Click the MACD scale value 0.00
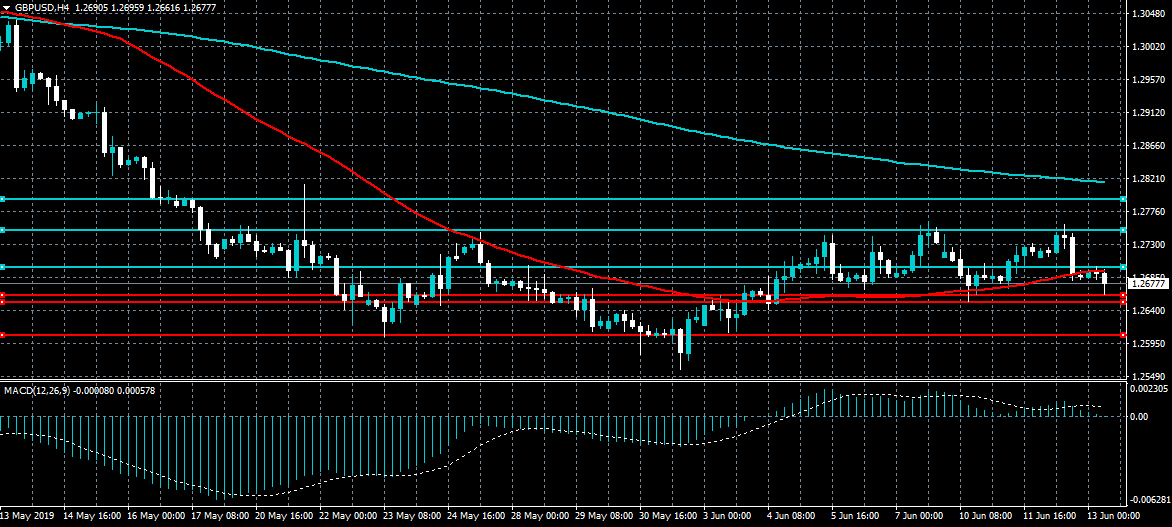Viewport: 1172px width, 527px height. [x=1139, y=416]
